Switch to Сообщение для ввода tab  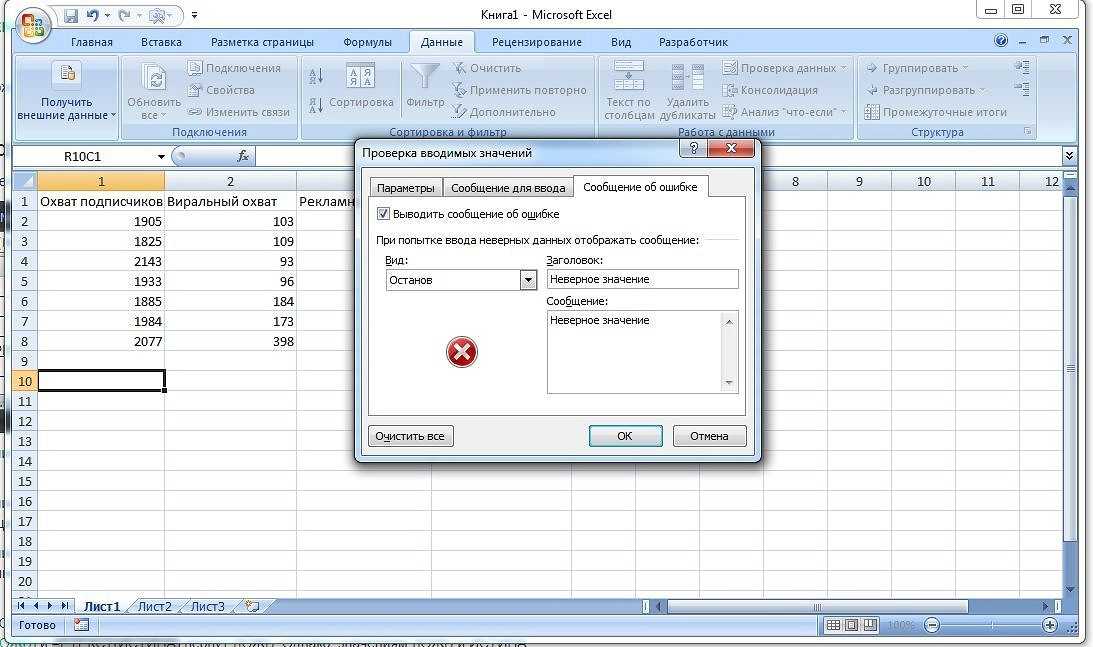click(x=508, y=188)
